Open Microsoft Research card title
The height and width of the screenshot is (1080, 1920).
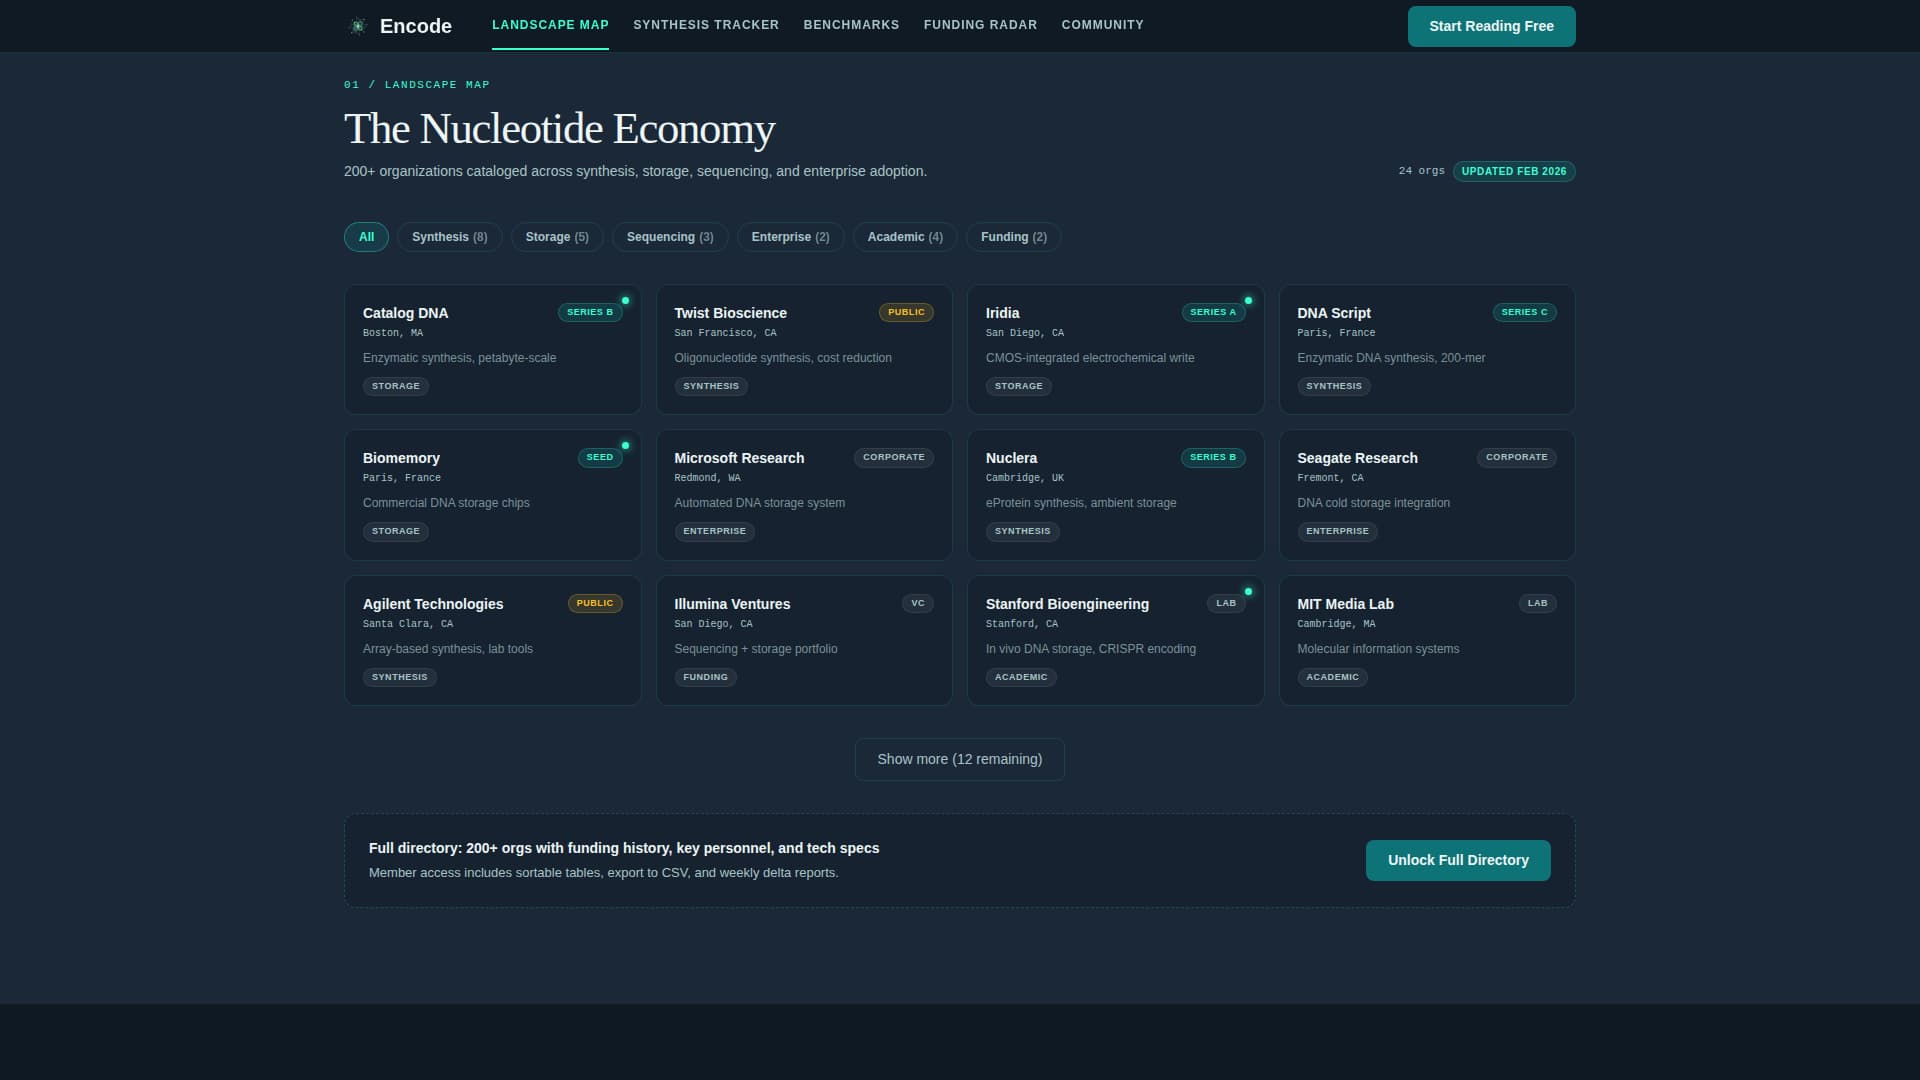pos(739,458)
